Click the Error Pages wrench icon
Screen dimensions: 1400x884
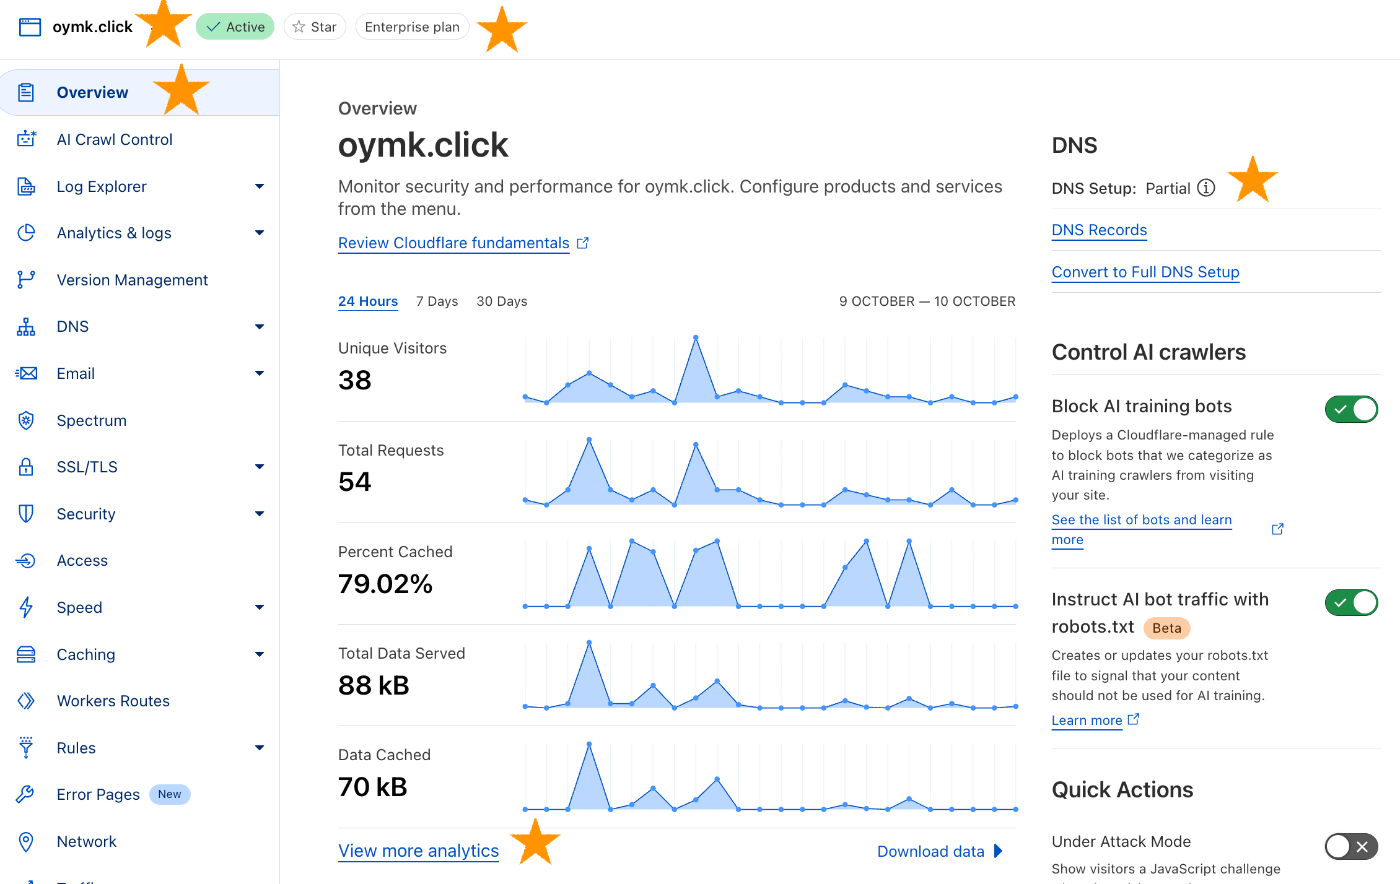(27, 795)
